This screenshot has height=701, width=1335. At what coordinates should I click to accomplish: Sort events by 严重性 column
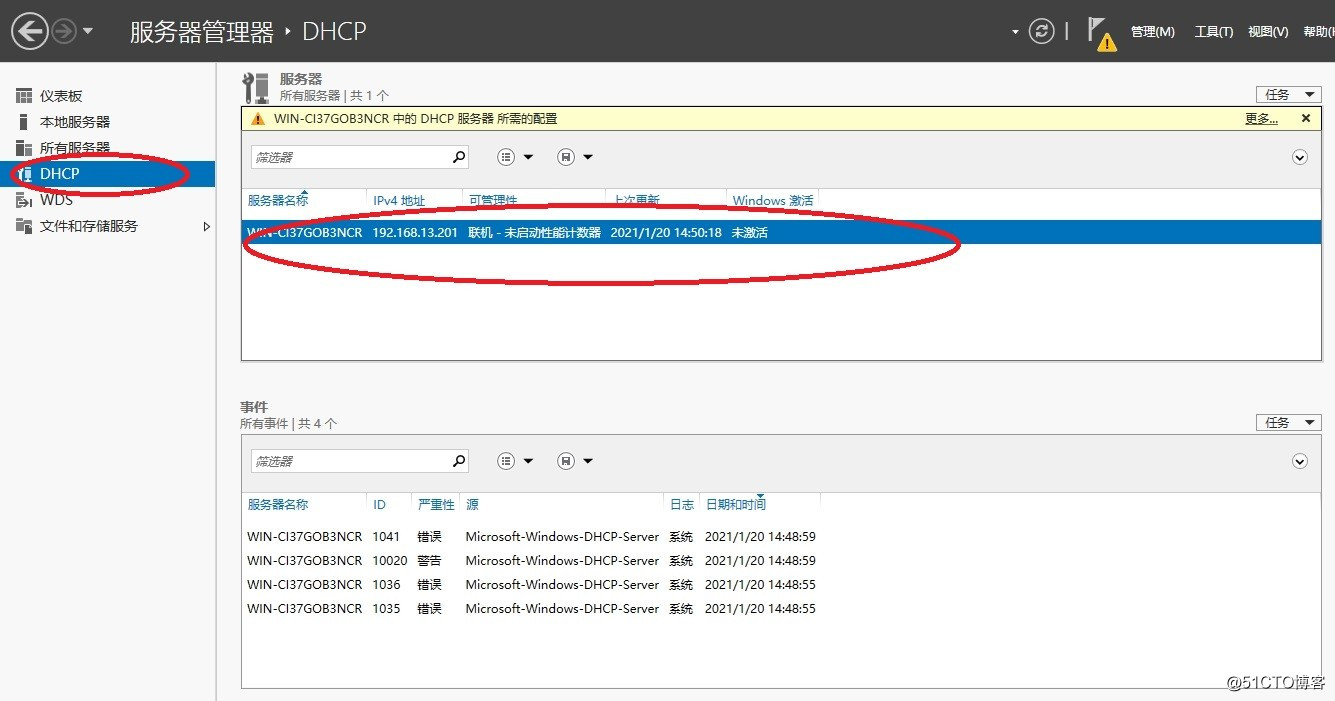click(x=436, y=504)
